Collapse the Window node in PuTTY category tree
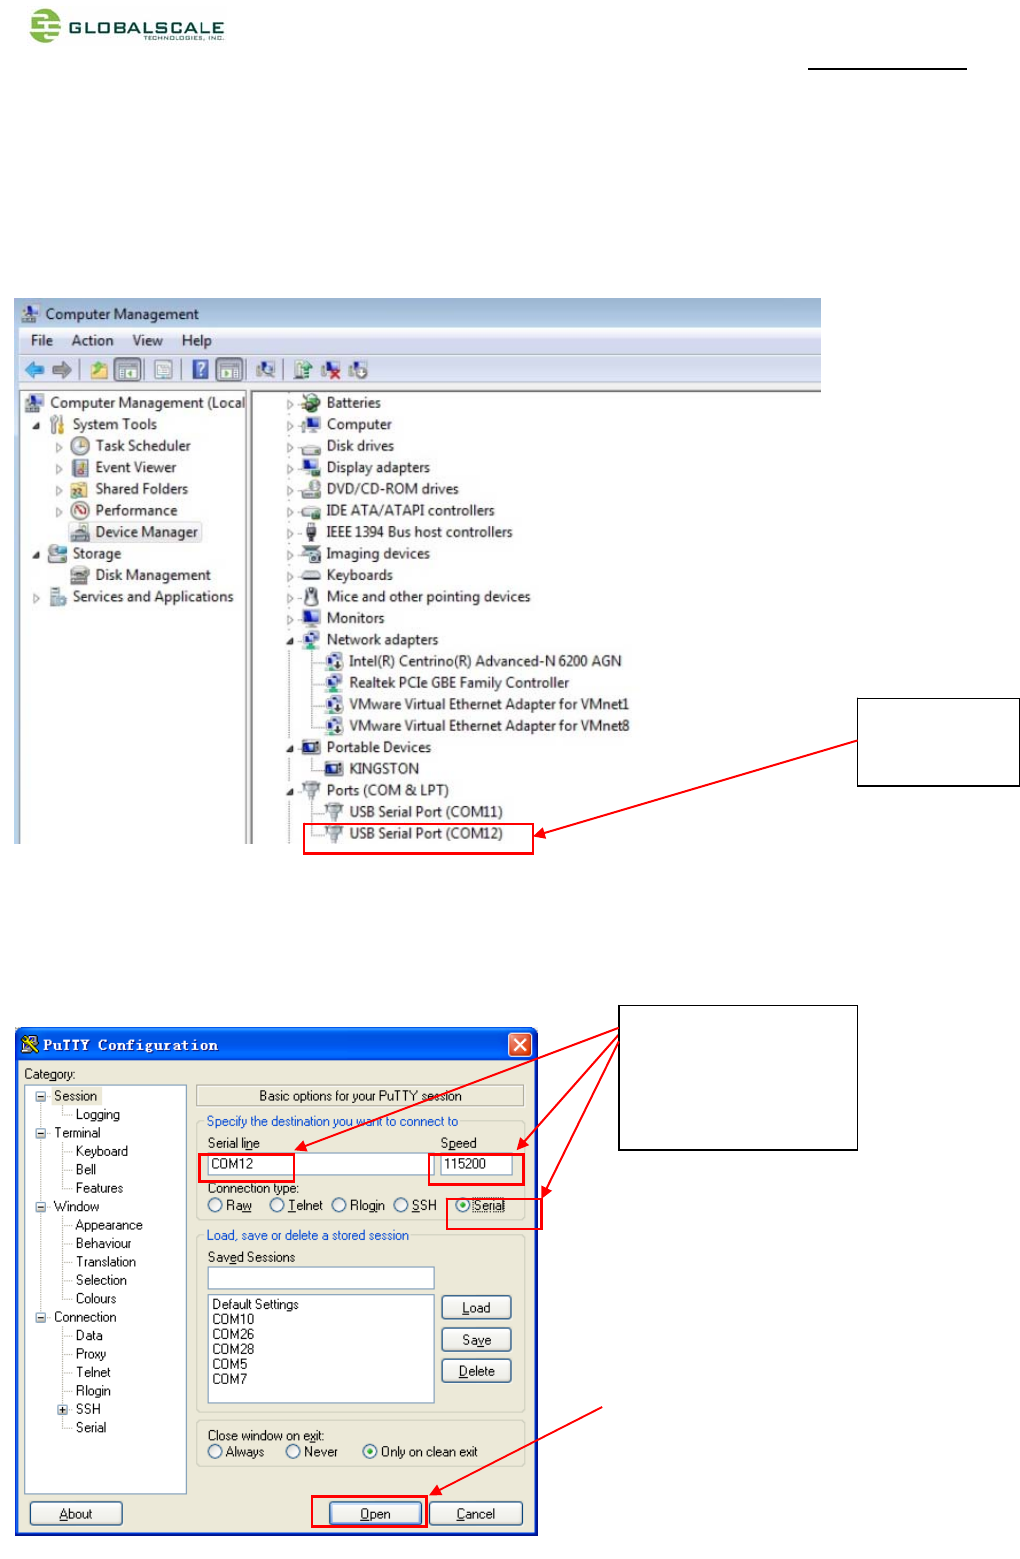Image resolution: width=1020 pixels, height=1559 pixels. 41,1206
